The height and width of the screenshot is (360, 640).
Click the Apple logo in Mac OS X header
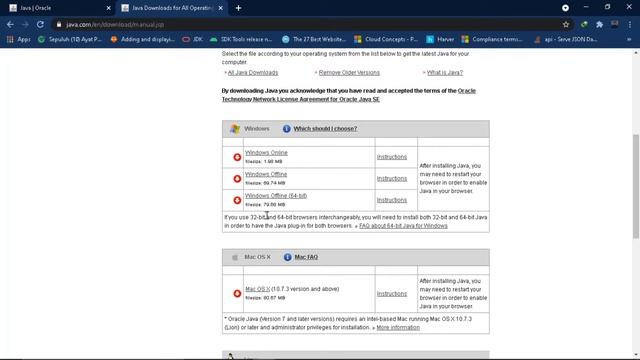point(235,257)
